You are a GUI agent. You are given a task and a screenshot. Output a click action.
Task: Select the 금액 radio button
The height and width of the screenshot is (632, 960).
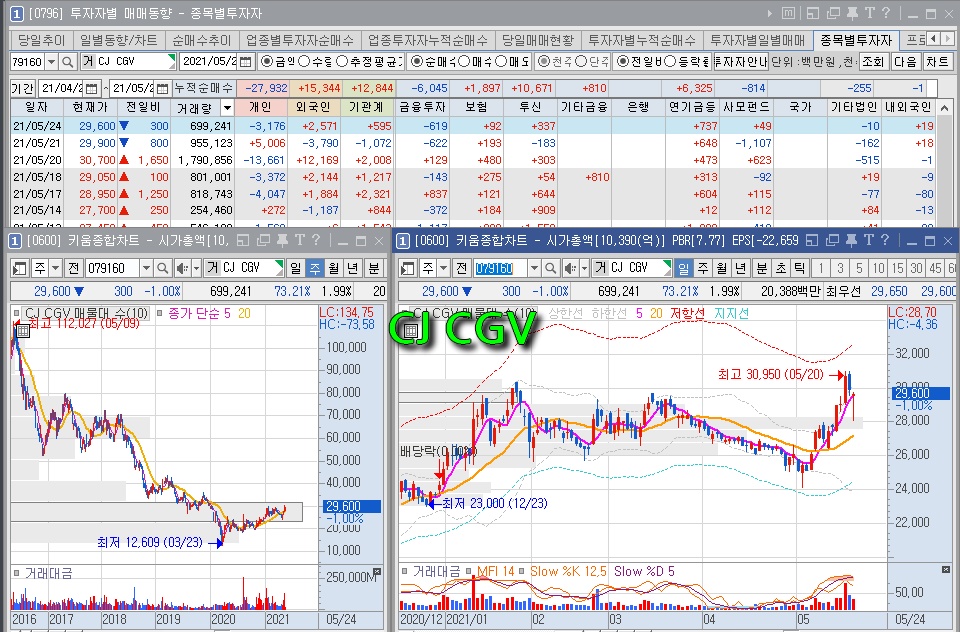pos(267,62)
